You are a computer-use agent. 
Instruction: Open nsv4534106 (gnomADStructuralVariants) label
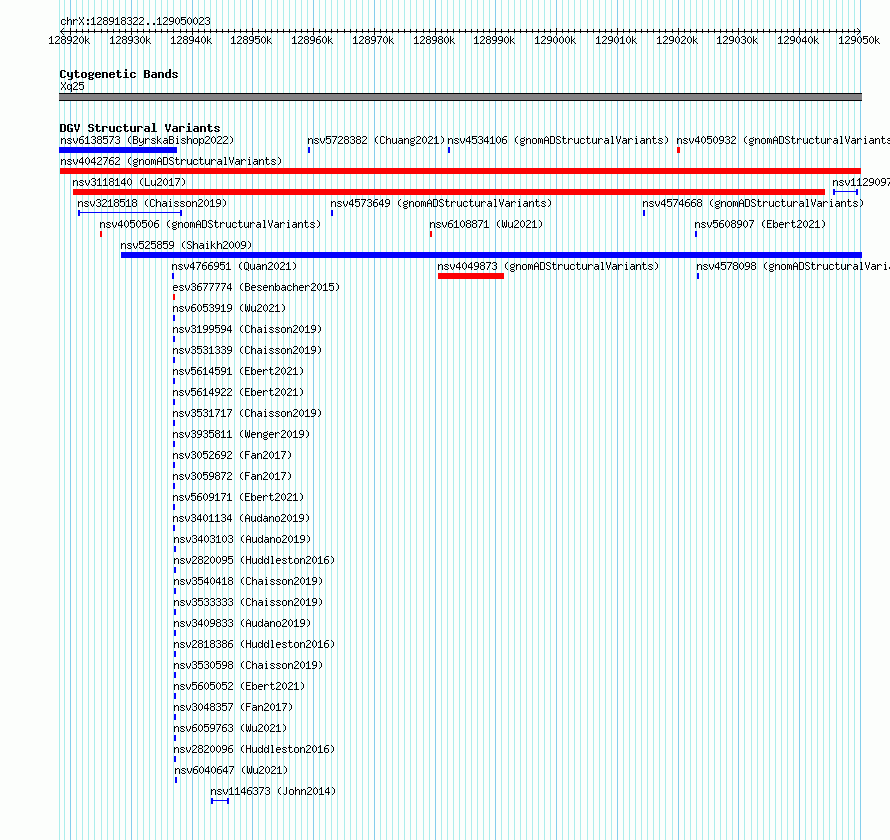pos(558,140)
